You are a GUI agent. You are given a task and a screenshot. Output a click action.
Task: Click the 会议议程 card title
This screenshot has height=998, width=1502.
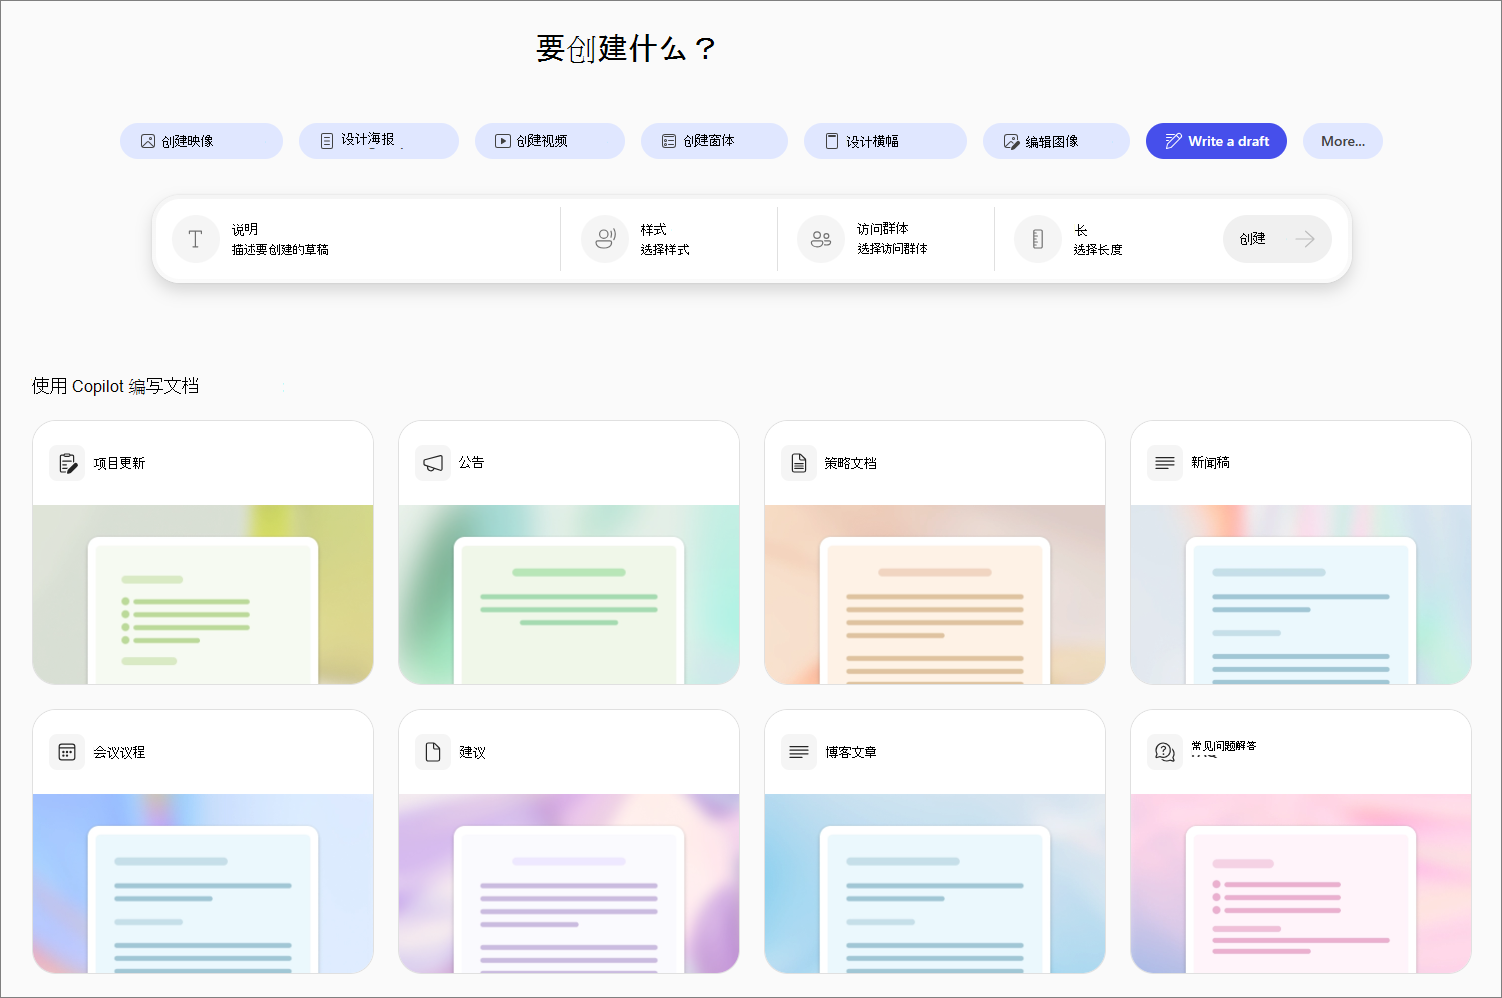pyautogui.click(x=119, y=752)
